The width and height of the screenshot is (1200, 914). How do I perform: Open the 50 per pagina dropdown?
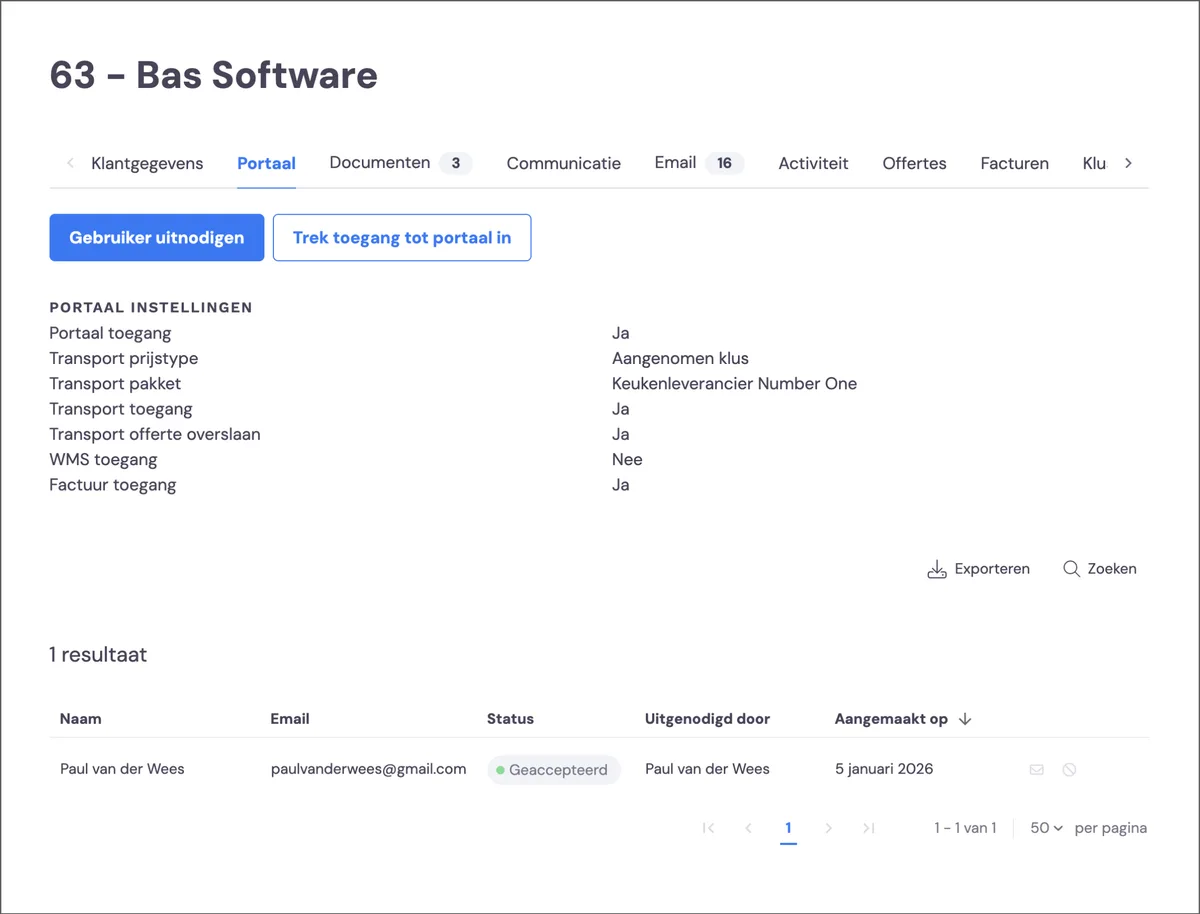[1046, 828]
